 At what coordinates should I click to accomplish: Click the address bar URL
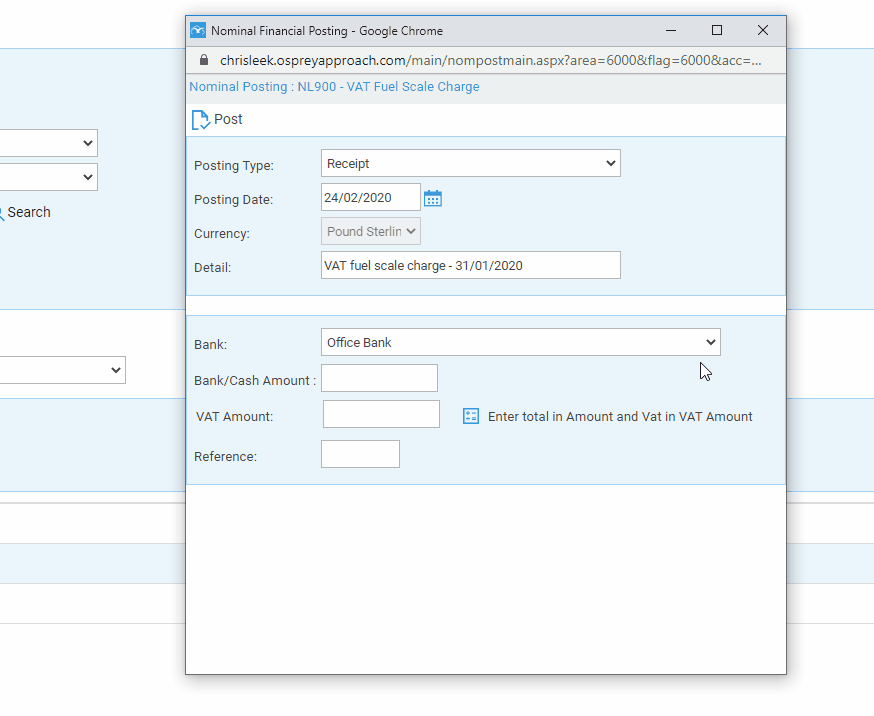(491, 60)
